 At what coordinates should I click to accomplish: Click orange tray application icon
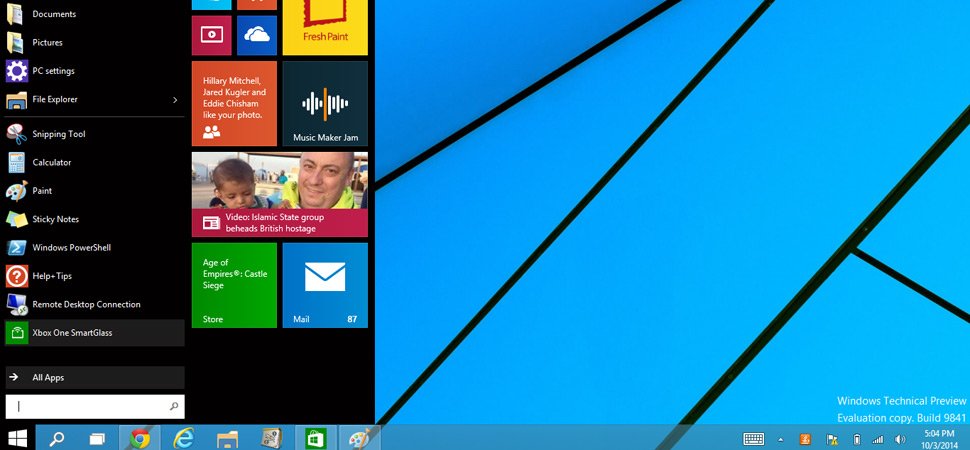tap(805, 439)
